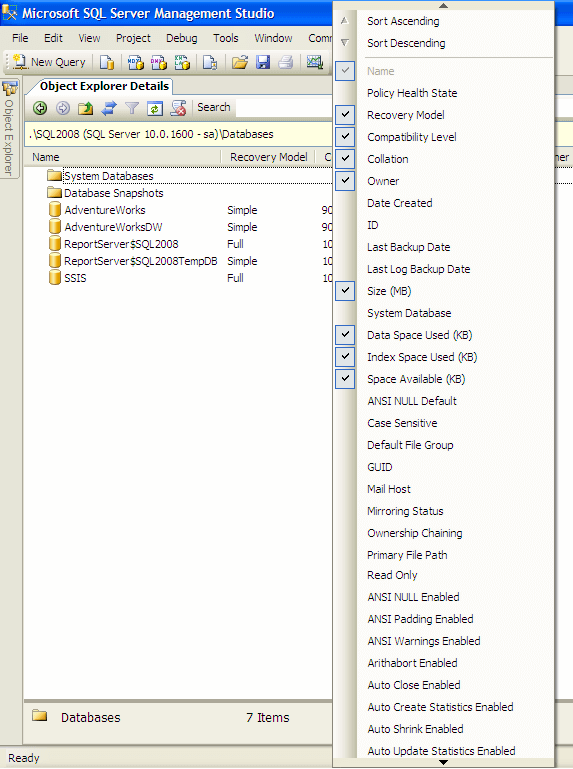Click the green Back arrow

point(40,108)
